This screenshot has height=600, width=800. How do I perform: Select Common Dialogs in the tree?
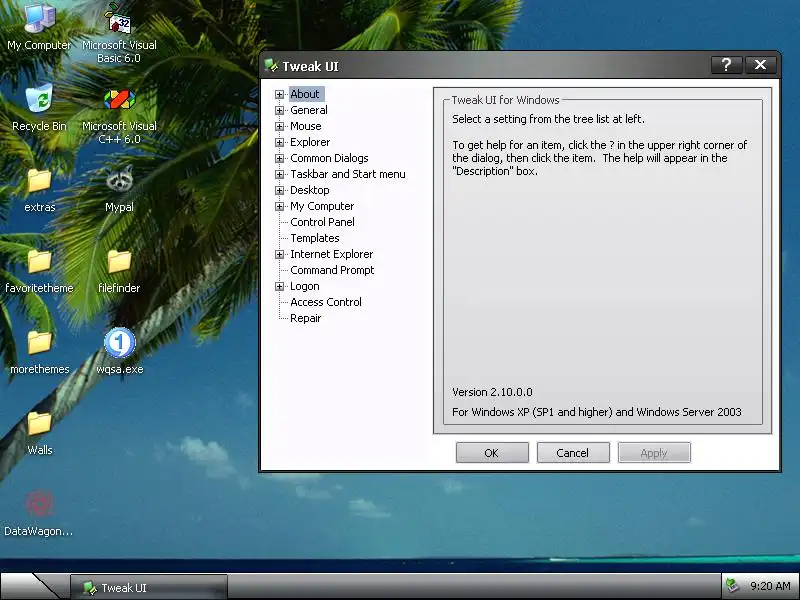point(329,158)
